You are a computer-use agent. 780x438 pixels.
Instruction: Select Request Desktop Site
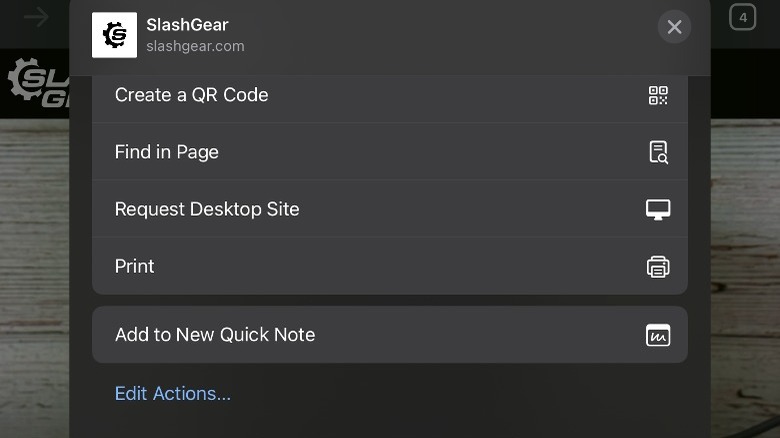pyautogui.click(x=207, y=209)
